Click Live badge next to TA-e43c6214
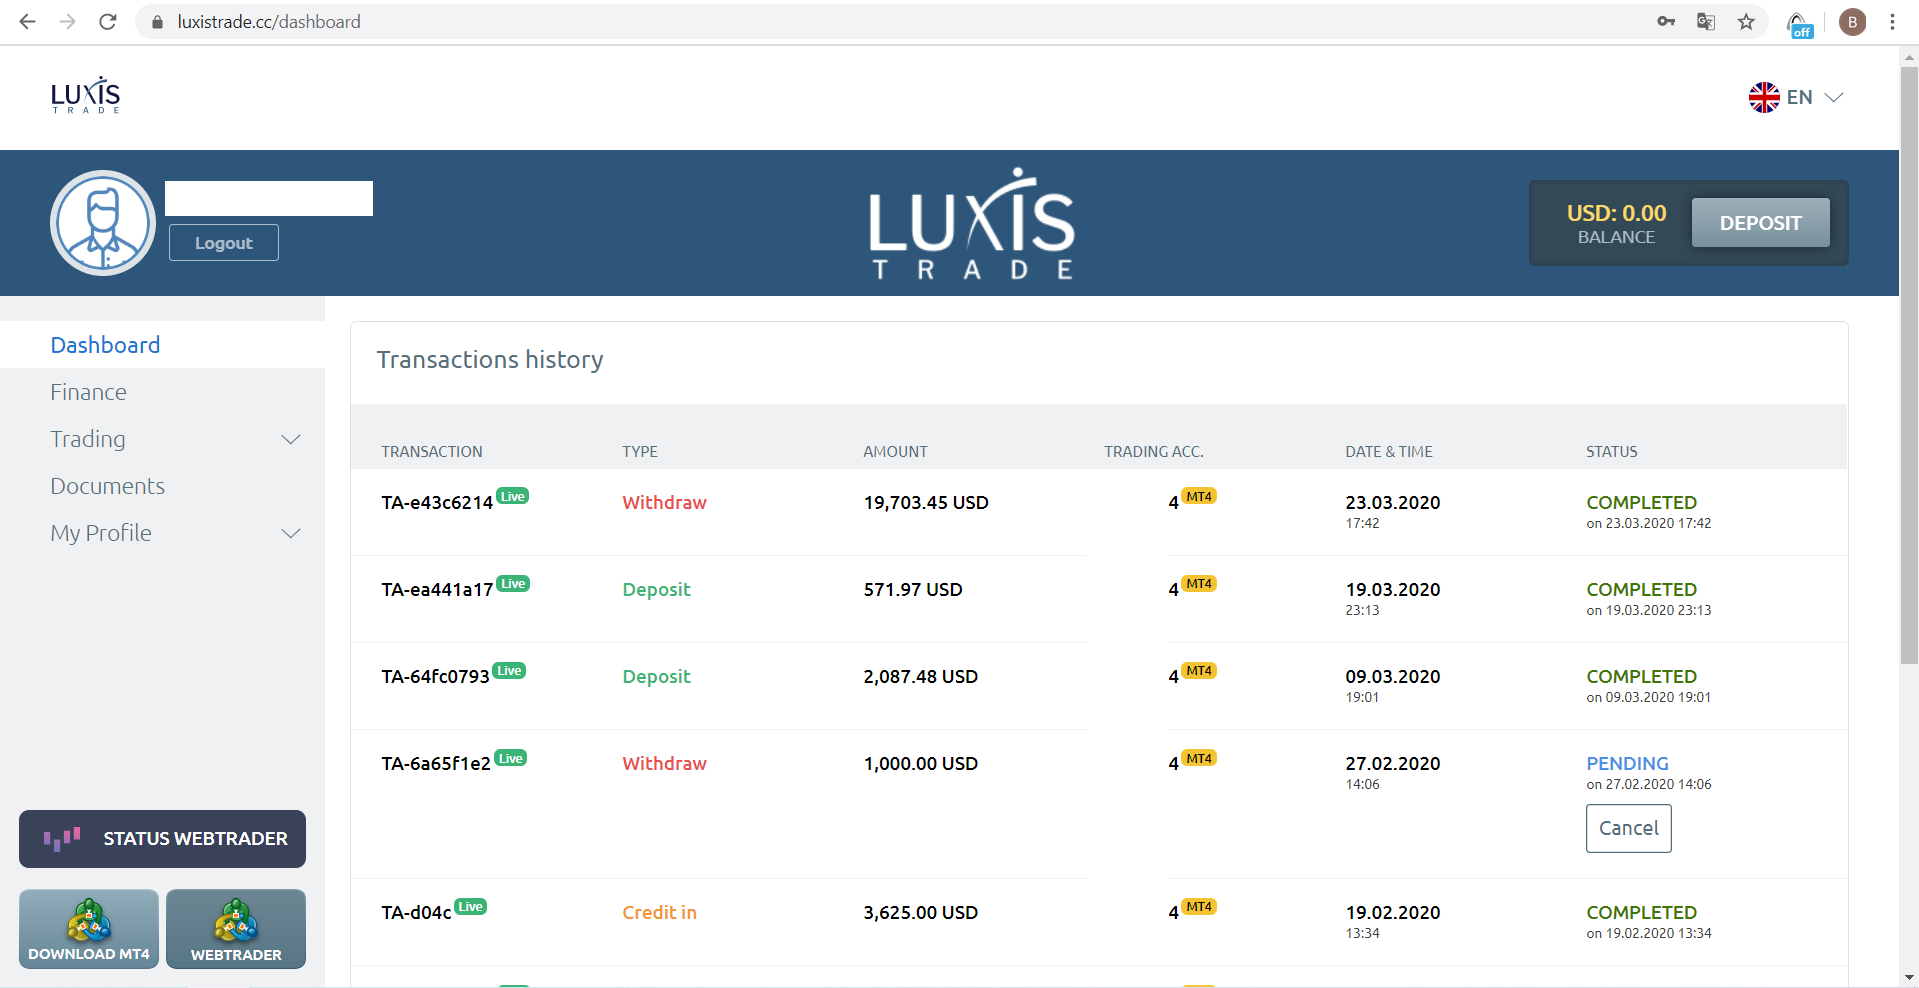This screenshot has height=988, width=1919. pyautogui.click(x=513, y=496)
